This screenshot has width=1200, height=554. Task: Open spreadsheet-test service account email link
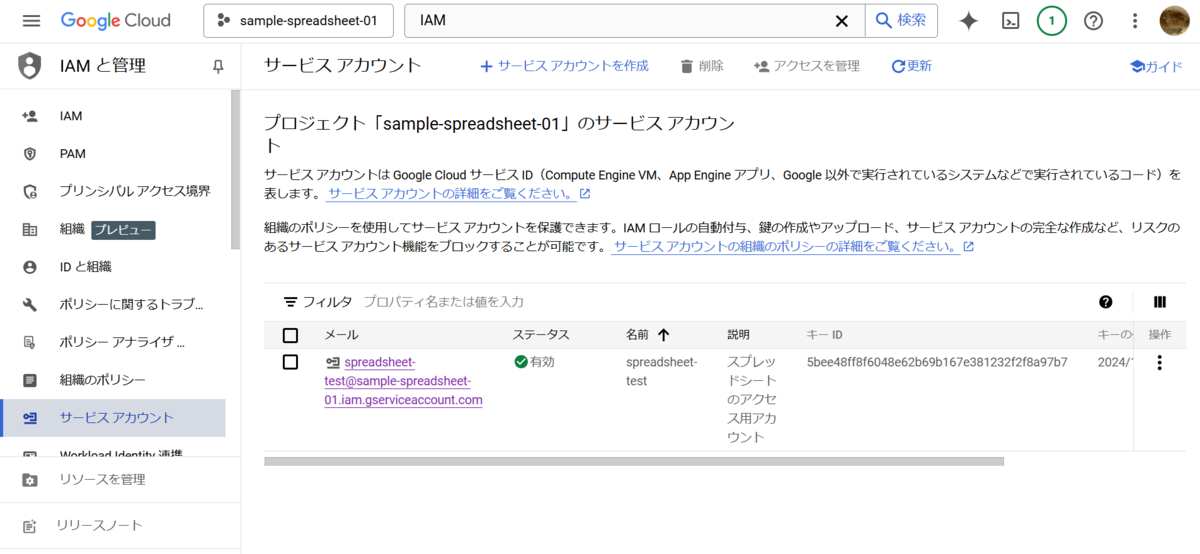[x=404, y=381]
